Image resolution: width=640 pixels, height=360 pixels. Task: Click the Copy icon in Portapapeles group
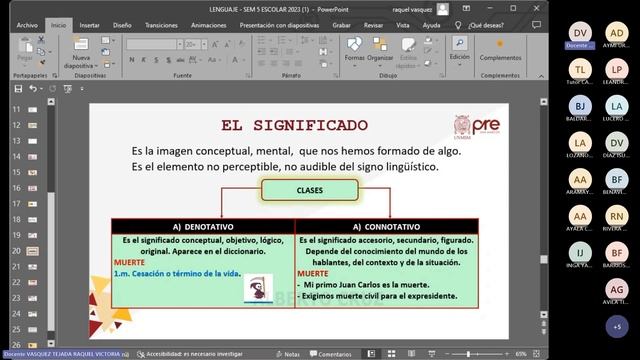41,51
